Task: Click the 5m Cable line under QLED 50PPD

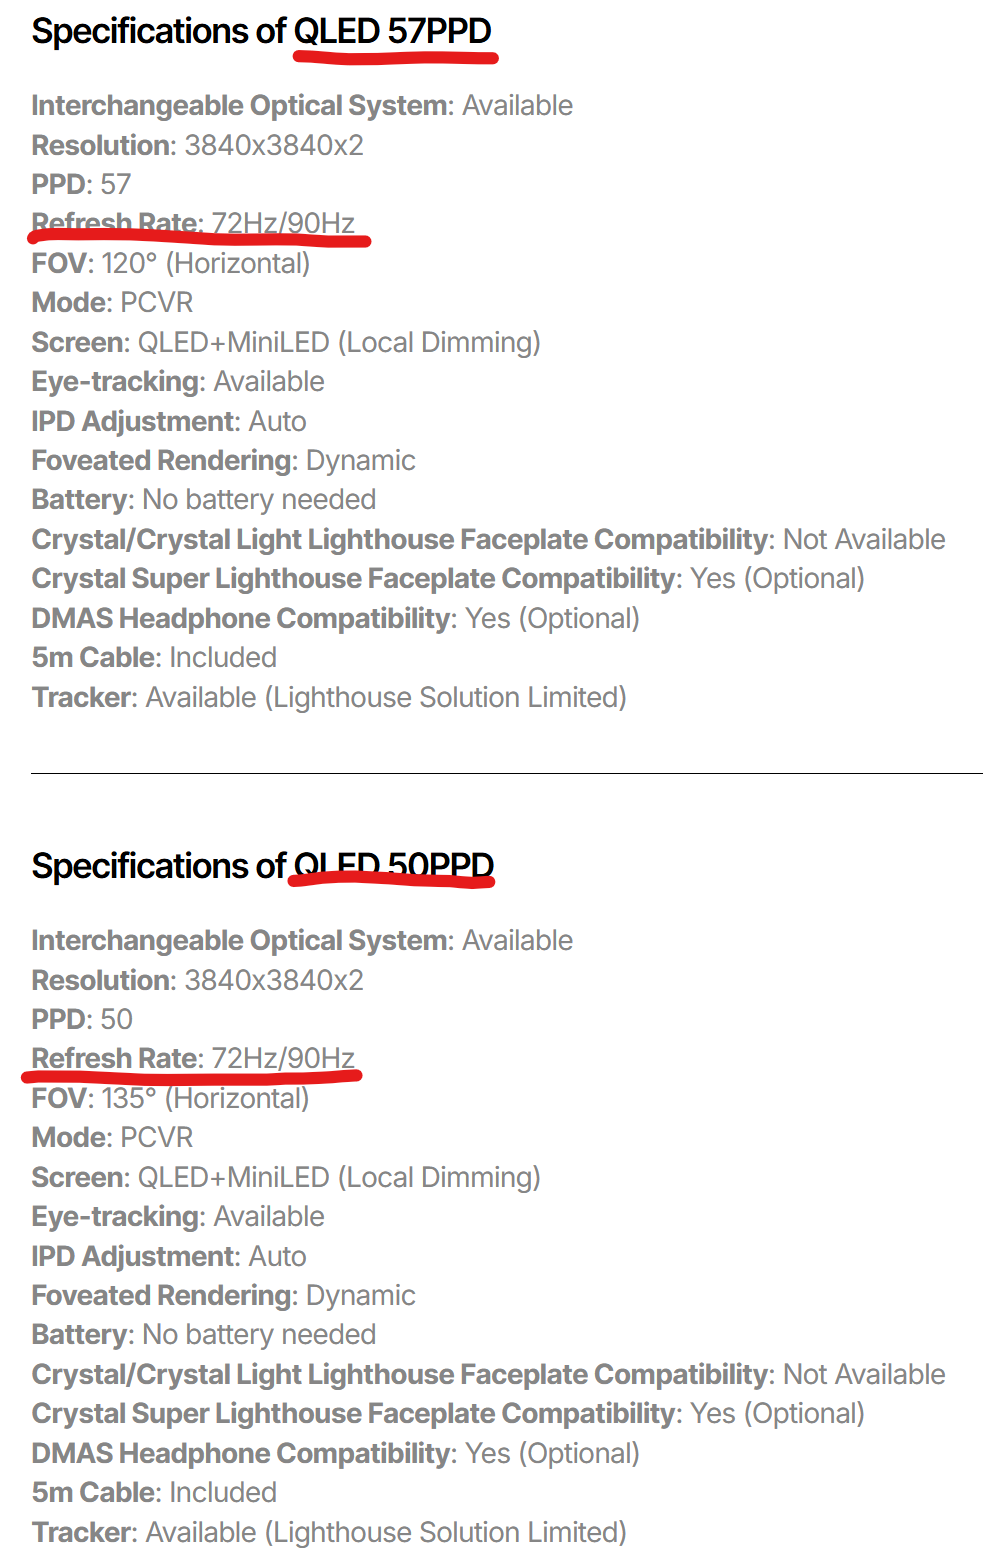Action: coord(154,1492)
